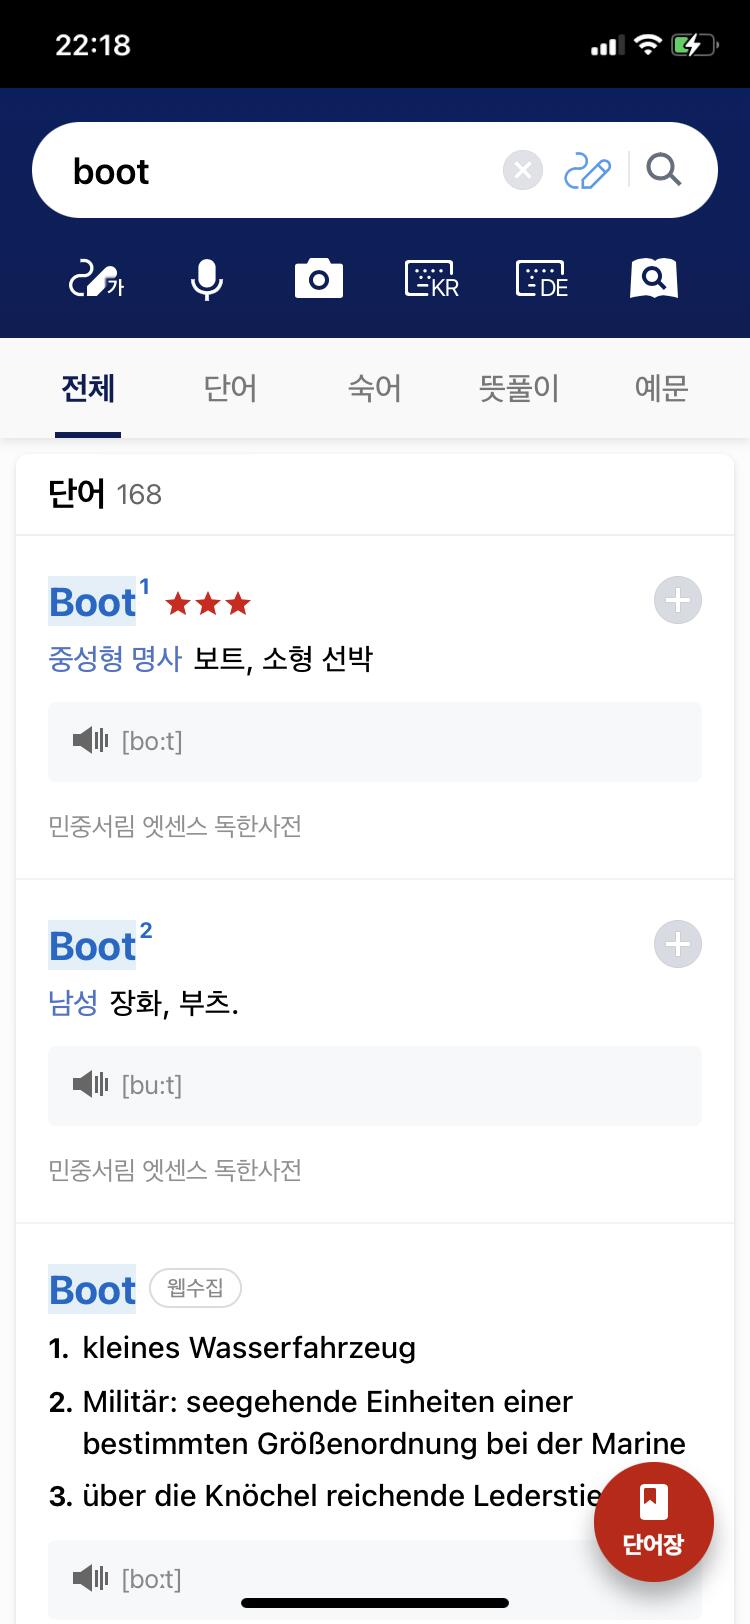Switch to the DE keyboard

pyautogui.click(x=542, y=279)
